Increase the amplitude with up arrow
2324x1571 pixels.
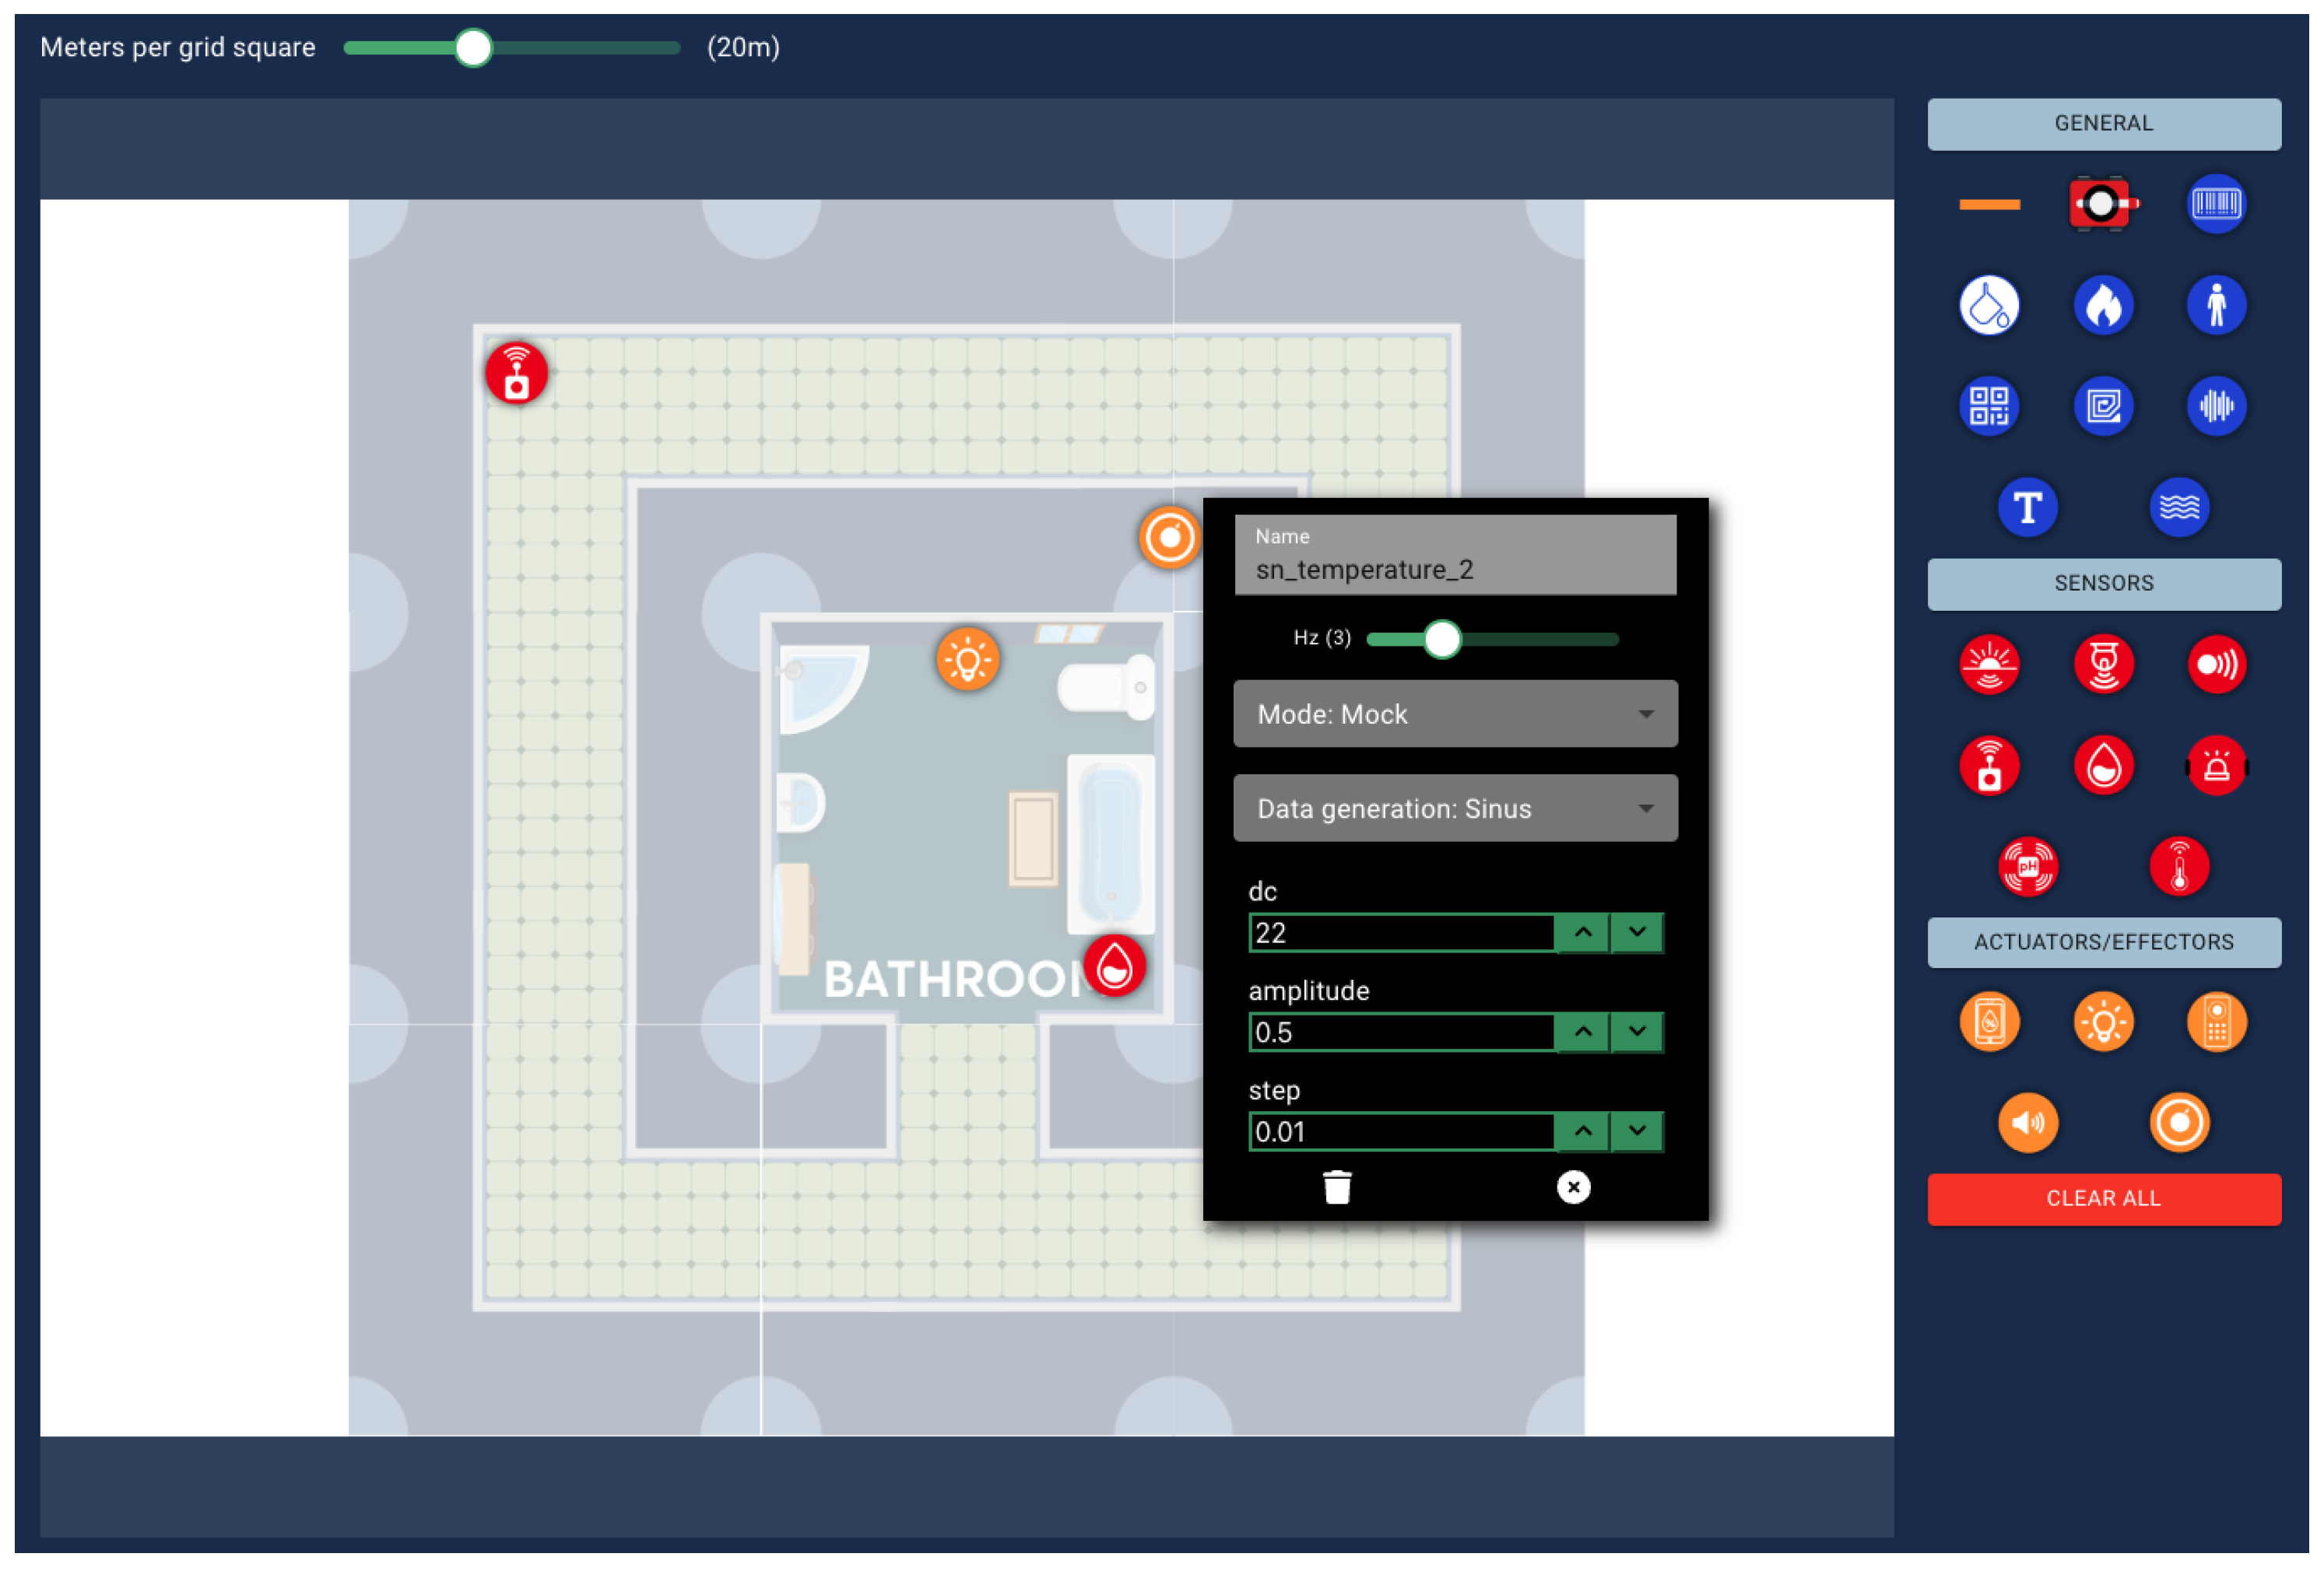tap(1582, 1032)
